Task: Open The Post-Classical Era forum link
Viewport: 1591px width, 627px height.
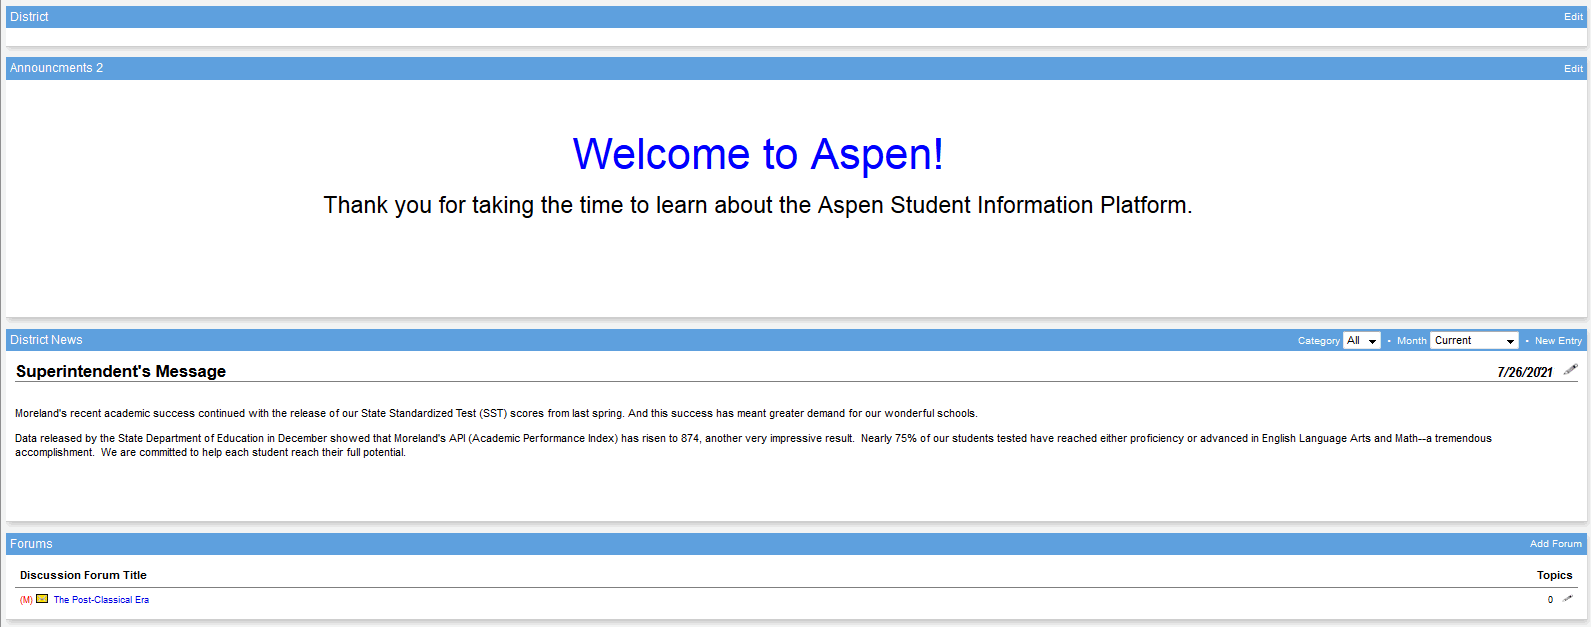Action: 101,600
